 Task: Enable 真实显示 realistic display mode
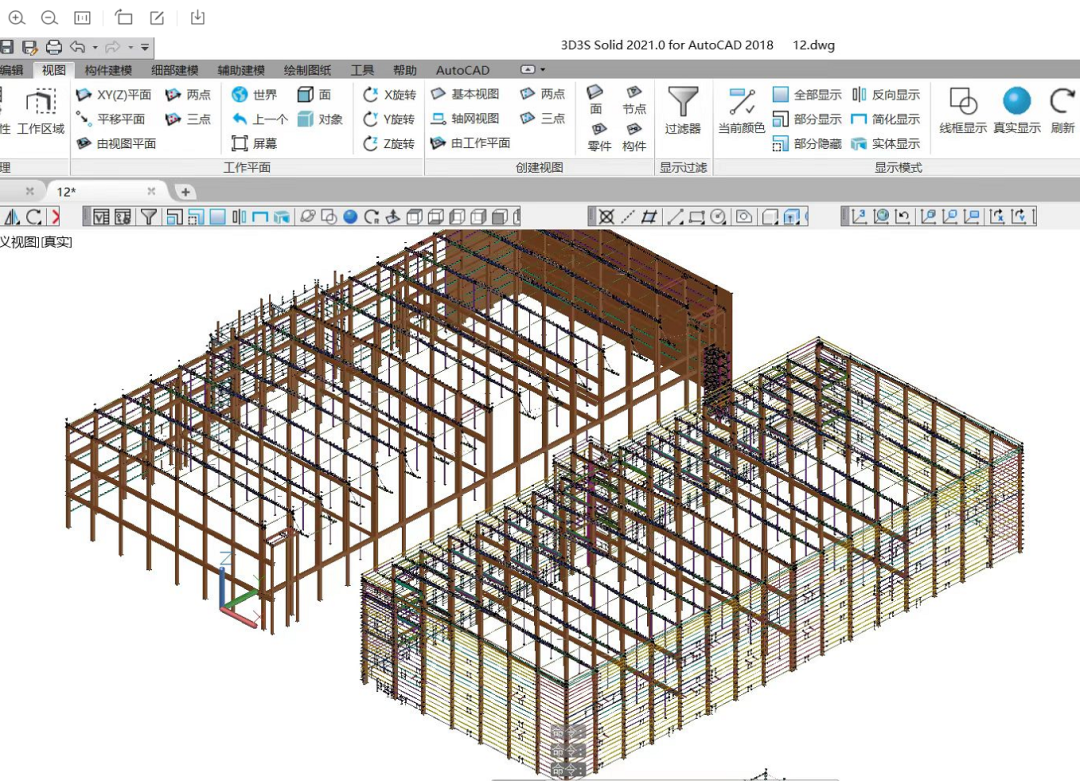(1016, 110)
